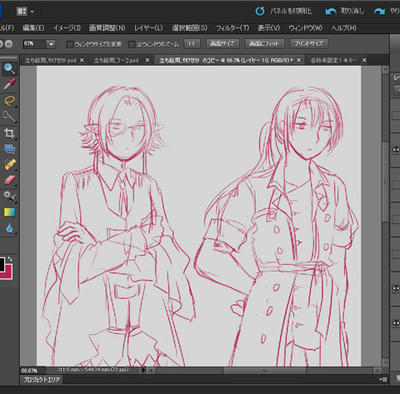Select the Eyedropper tool

coord(9,84)
